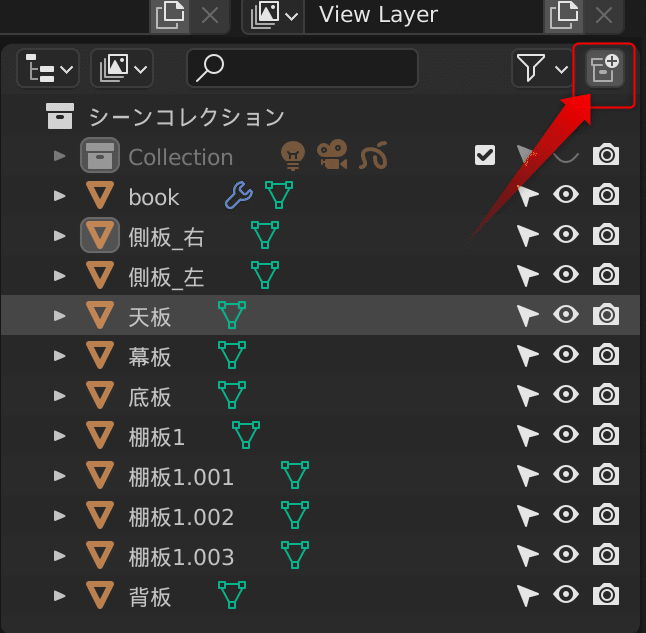Click the scene remove X button

tap(210, 16)
